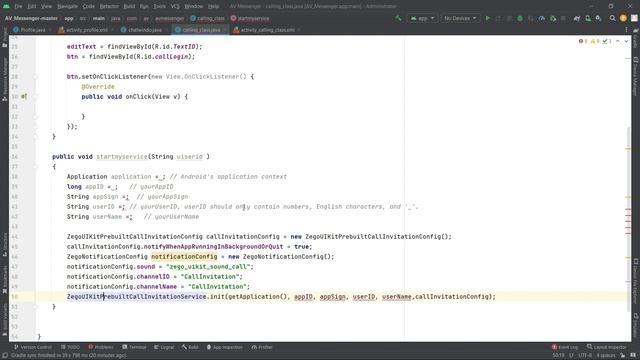Open the Build menu
The width and height of the screenshot is (640, 360).
click(129, 6)
